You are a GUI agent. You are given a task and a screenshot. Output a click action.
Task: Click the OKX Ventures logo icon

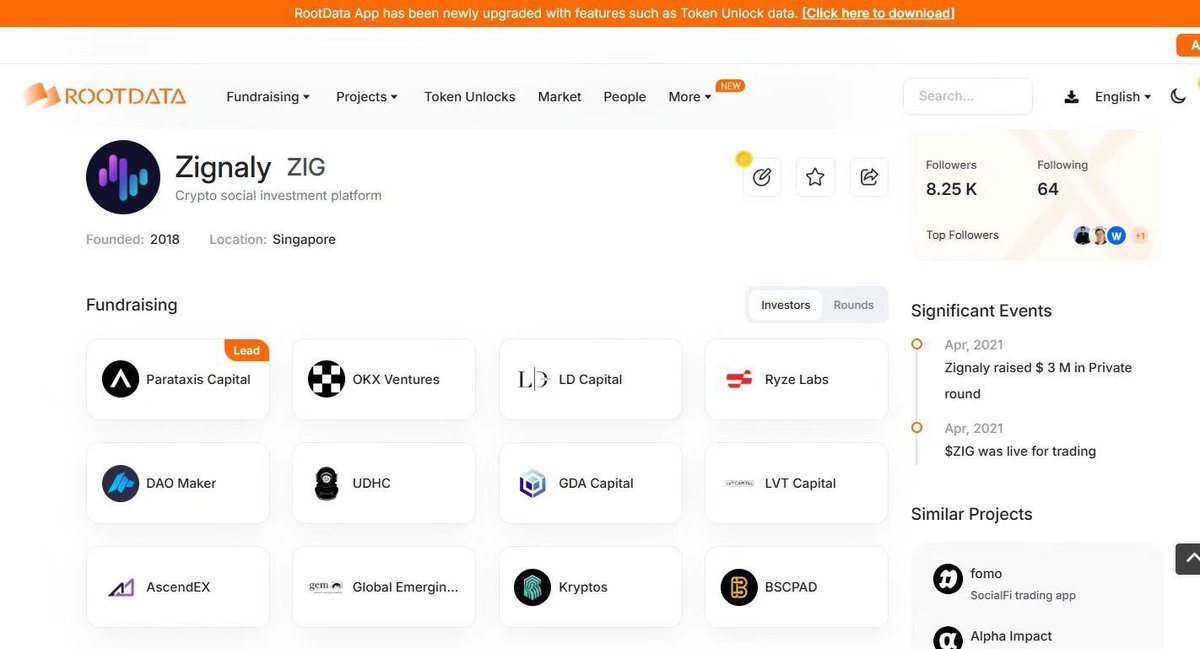(x=327, y=379)
